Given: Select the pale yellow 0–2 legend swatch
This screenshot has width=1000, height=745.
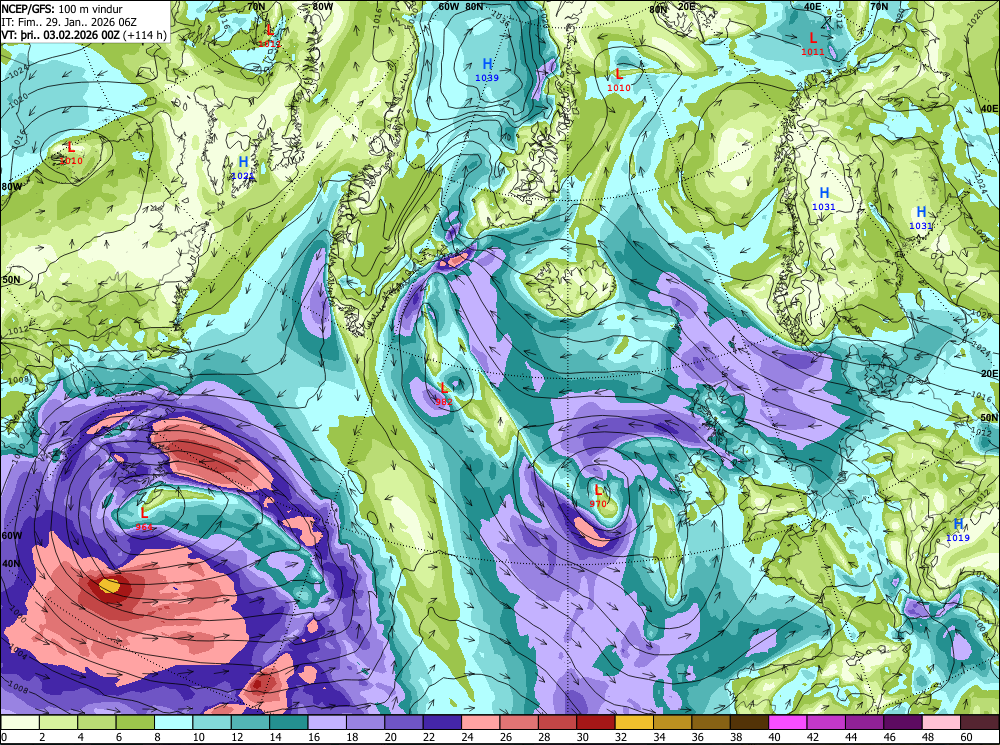Looking at the screenshot, I should 20,722.
